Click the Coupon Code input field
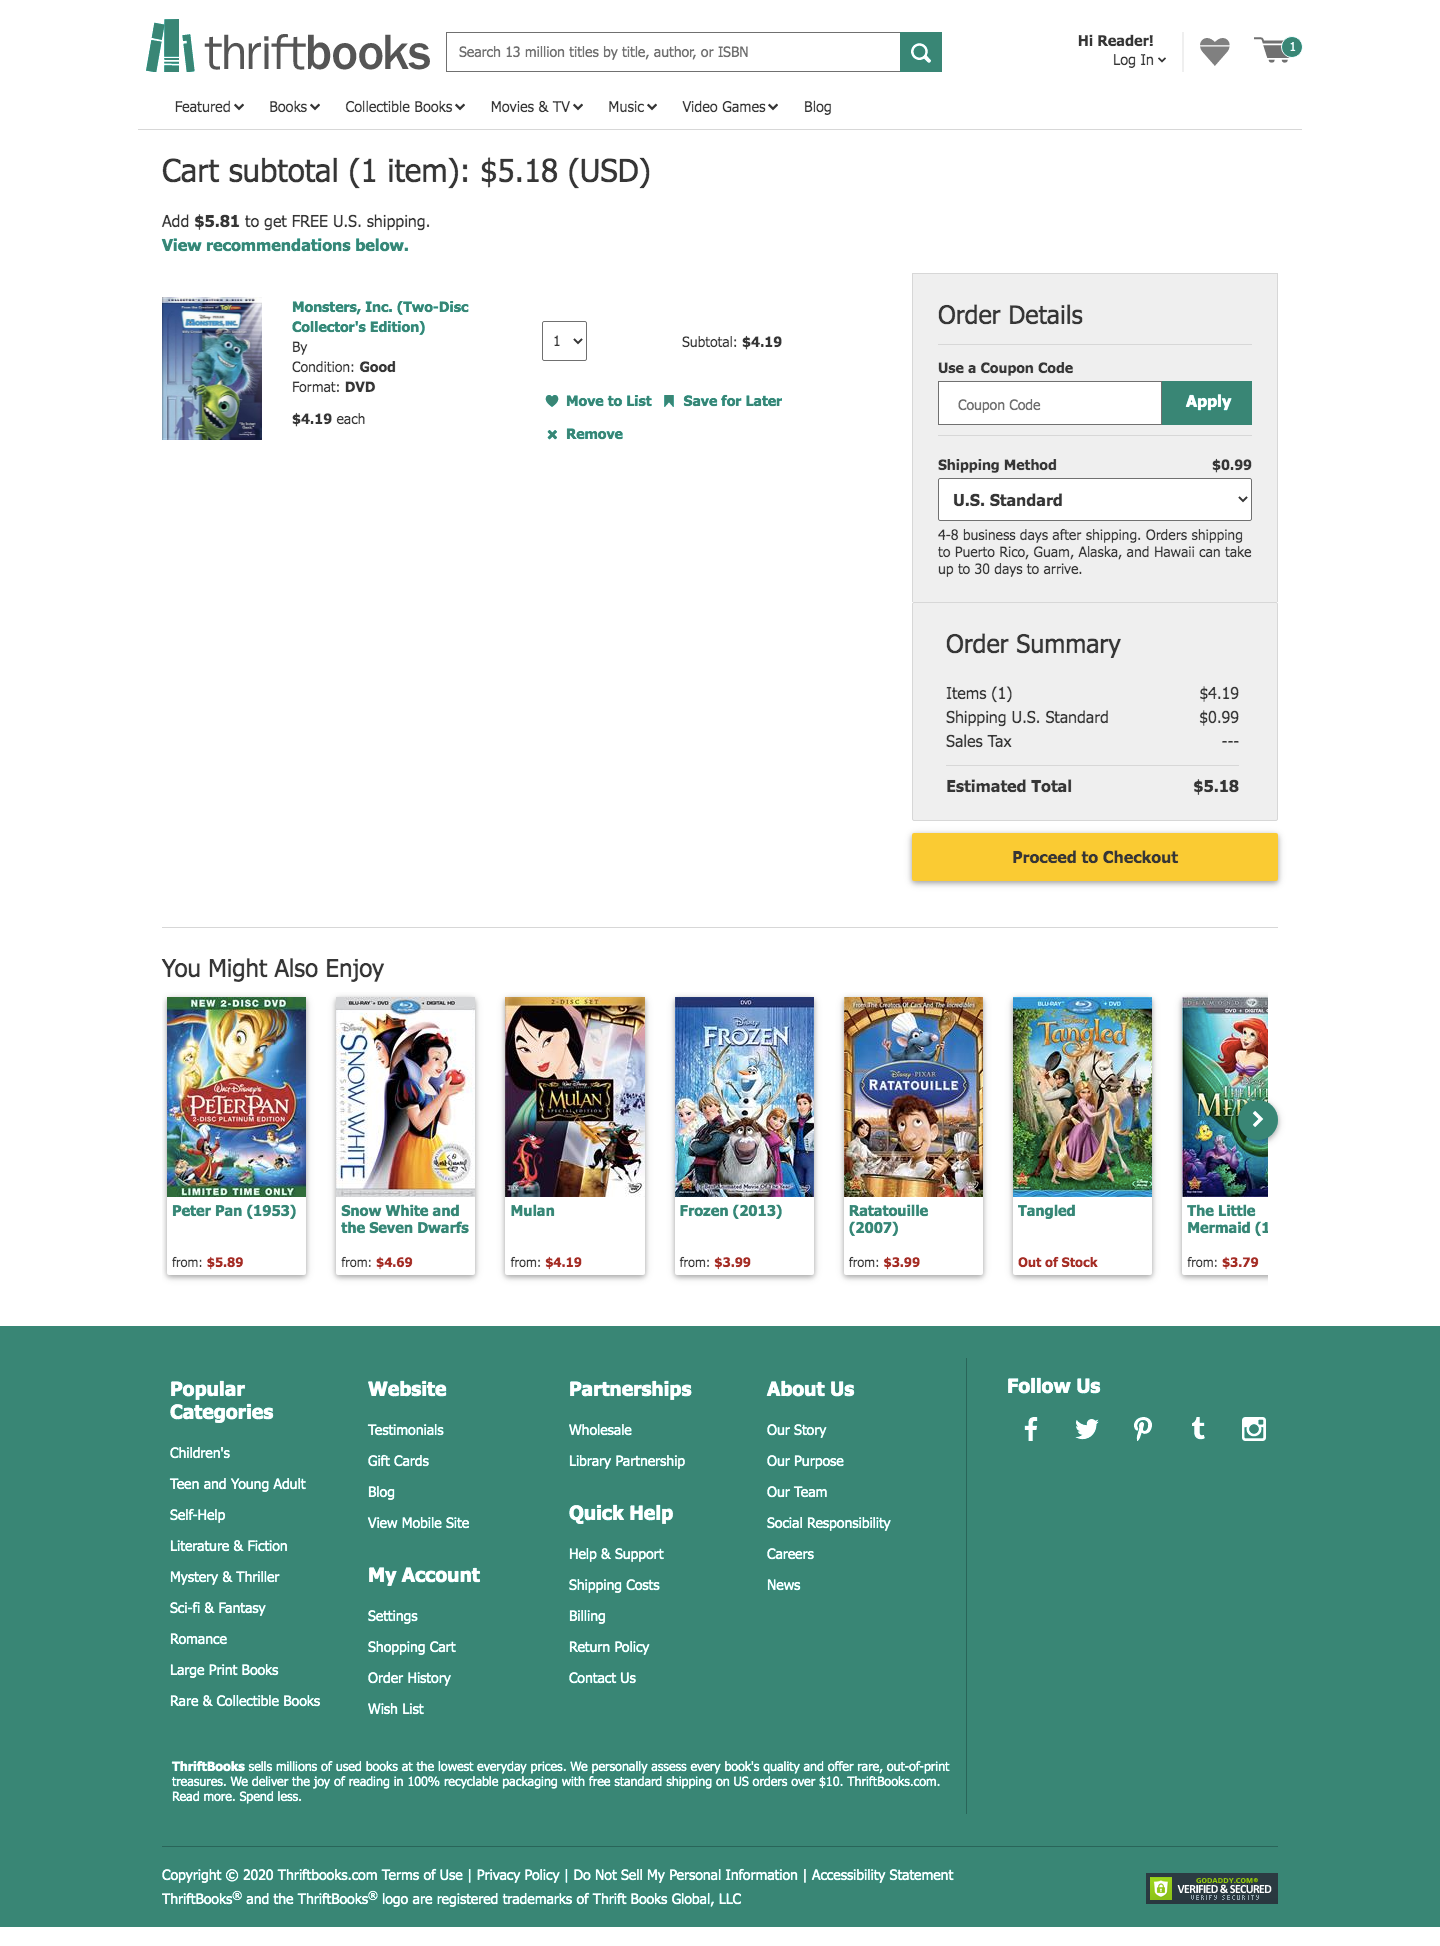Image resolution: width=1440 pixels, height=1946 pixels. coord(1050,404)
